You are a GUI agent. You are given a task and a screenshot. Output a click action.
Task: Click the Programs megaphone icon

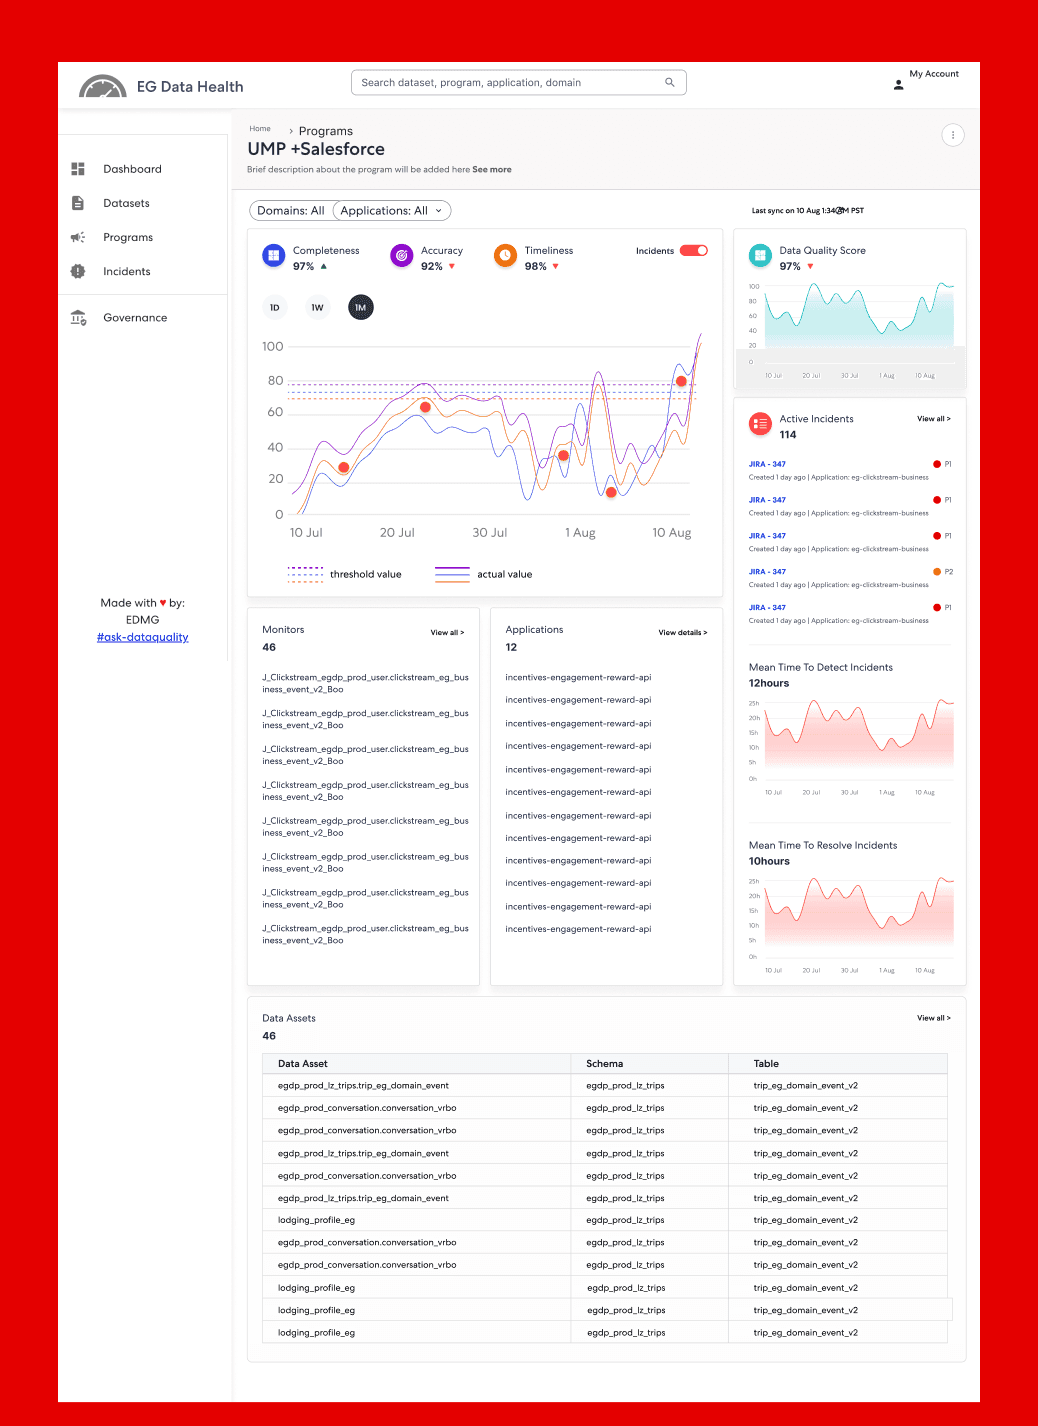pyautogui.click(x=78, y=237)
